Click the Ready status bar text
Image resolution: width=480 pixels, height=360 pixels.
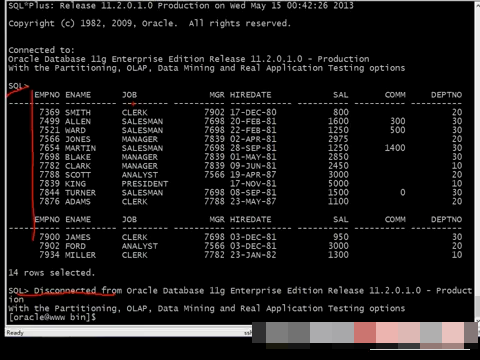(15, 332)
